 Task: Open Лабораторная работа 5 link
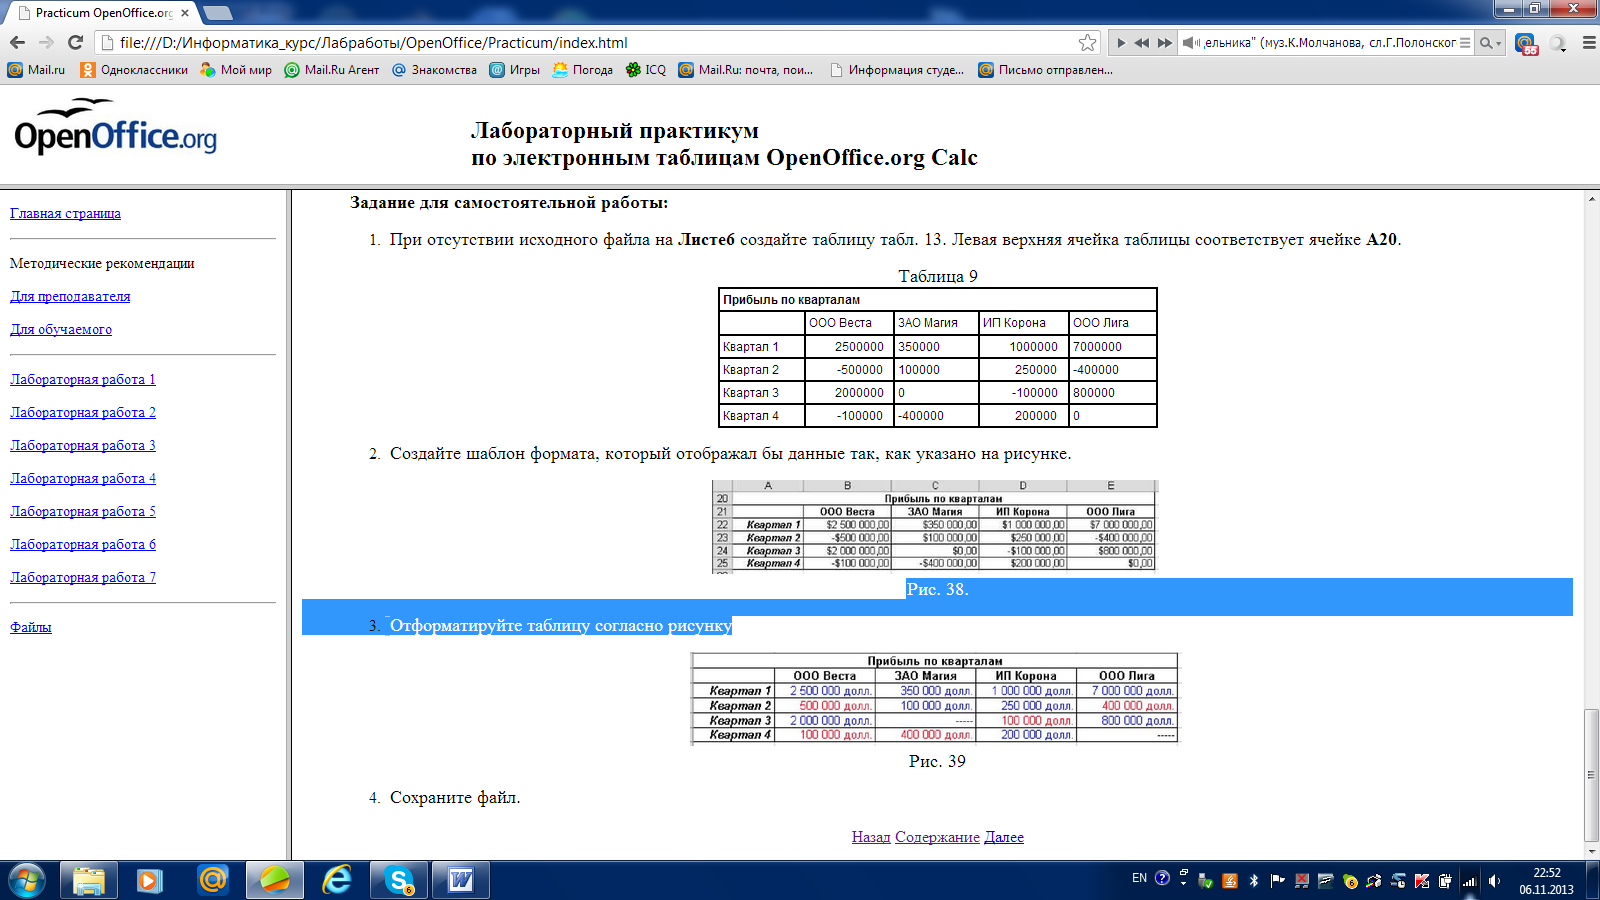click(x=83, y=511)
